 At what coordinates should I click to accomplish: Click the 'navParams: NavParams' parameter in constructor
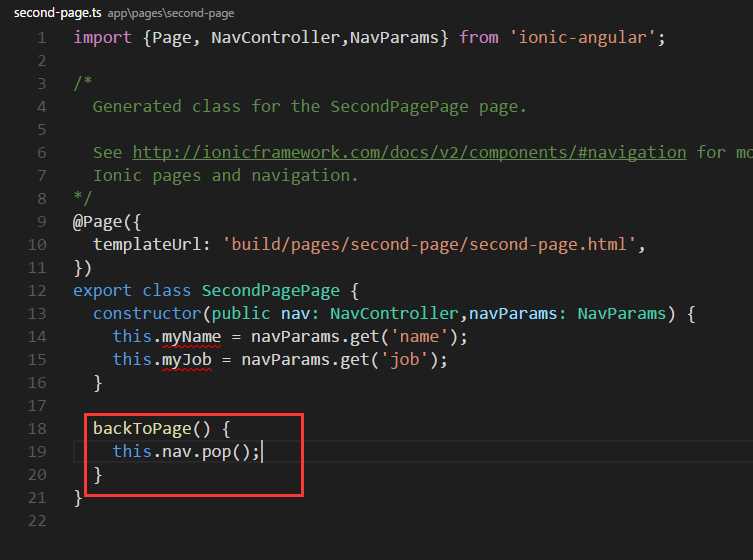(567, 314)
